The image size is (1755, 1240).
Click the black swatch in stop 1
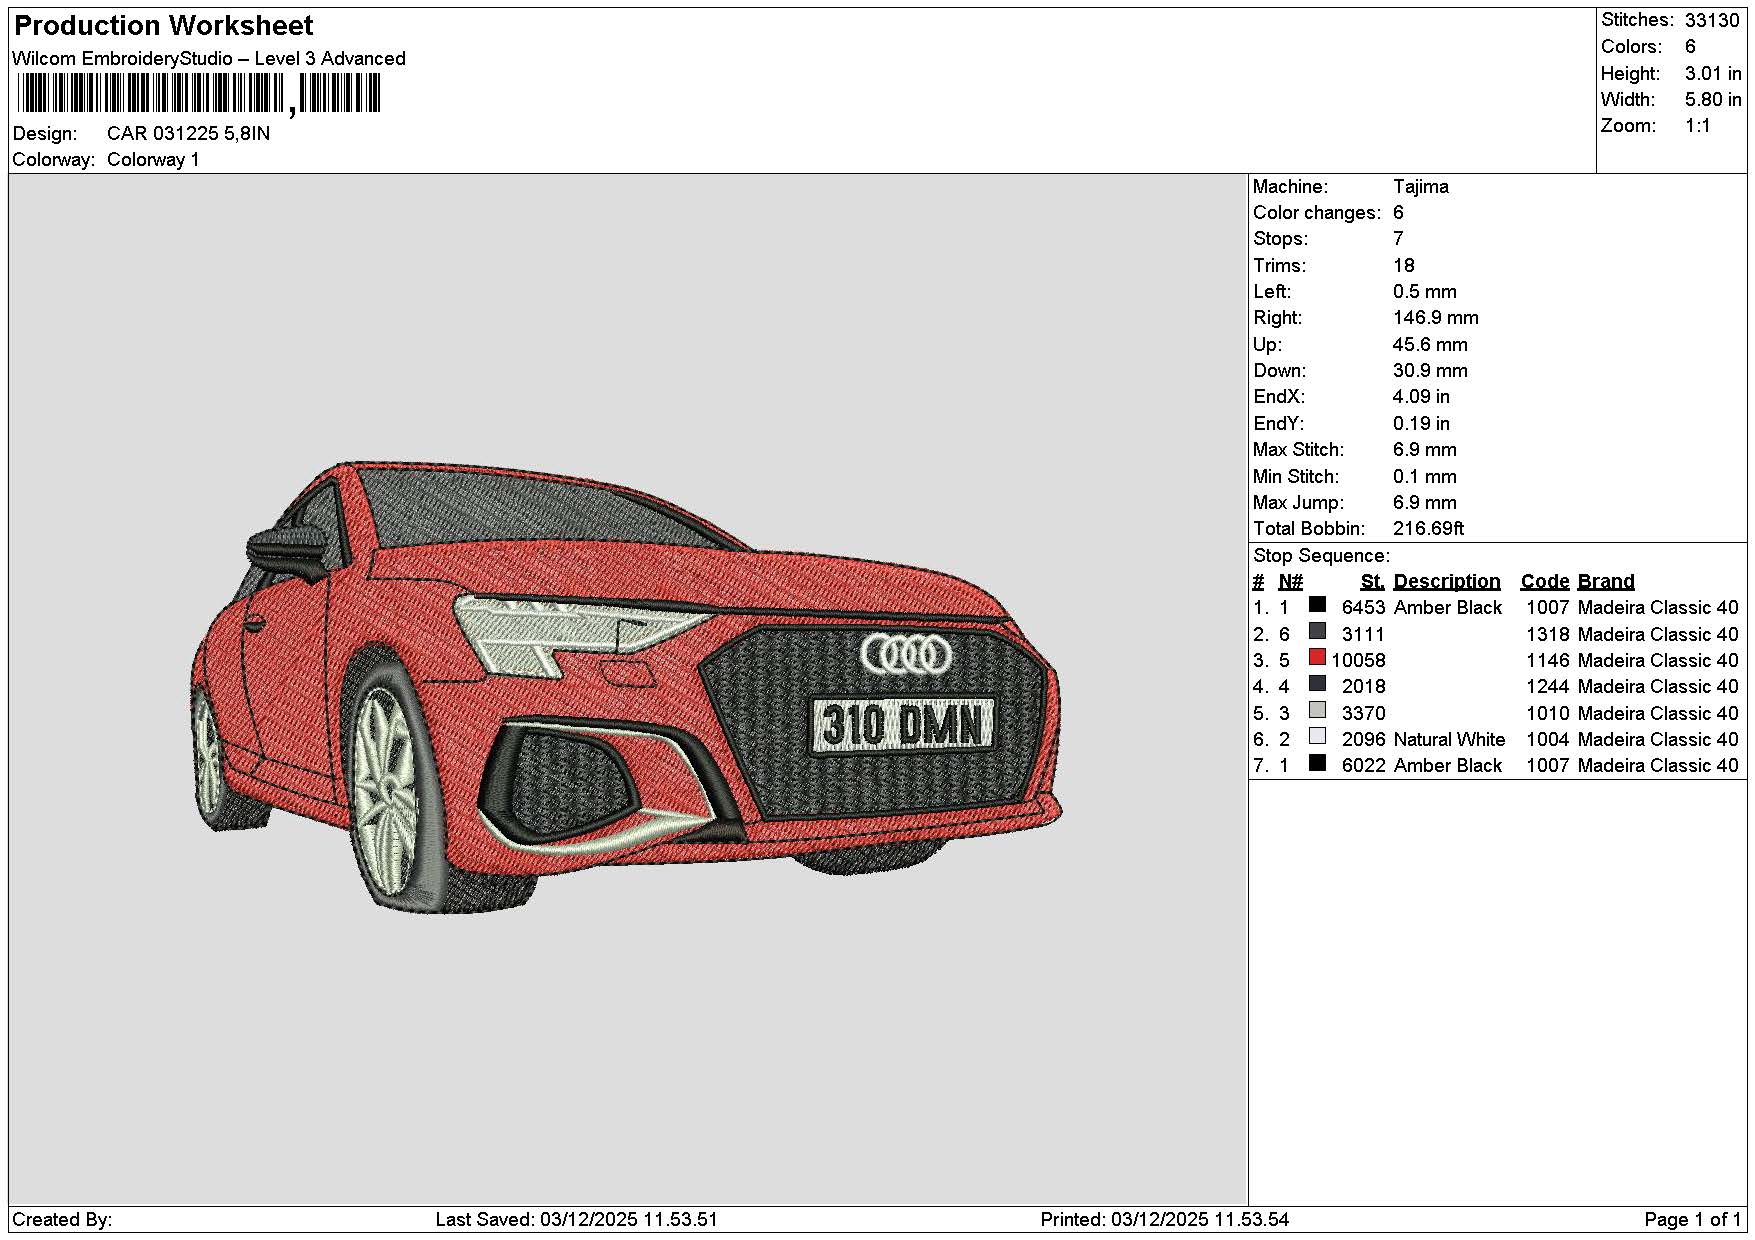pos(1317,605)
